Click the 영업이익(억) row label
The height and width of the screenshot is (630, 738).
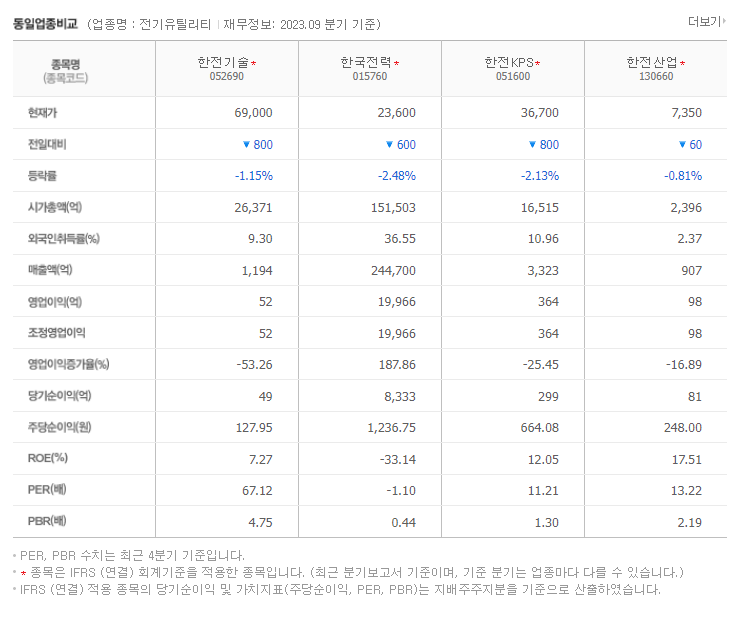coord(55,302)
